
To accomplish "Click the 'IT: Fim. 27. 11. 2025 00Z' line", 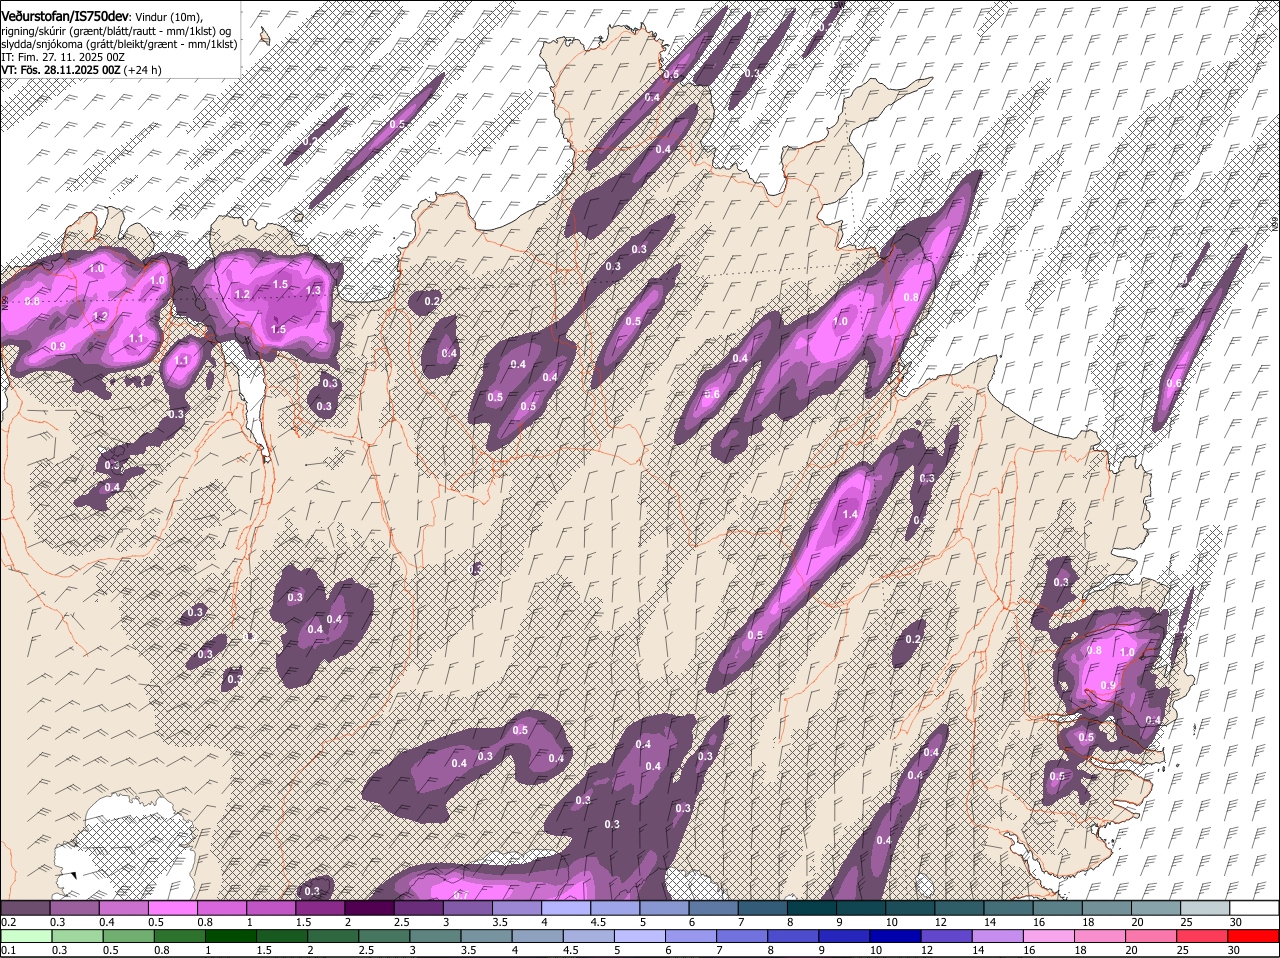I will pos(61,57).
